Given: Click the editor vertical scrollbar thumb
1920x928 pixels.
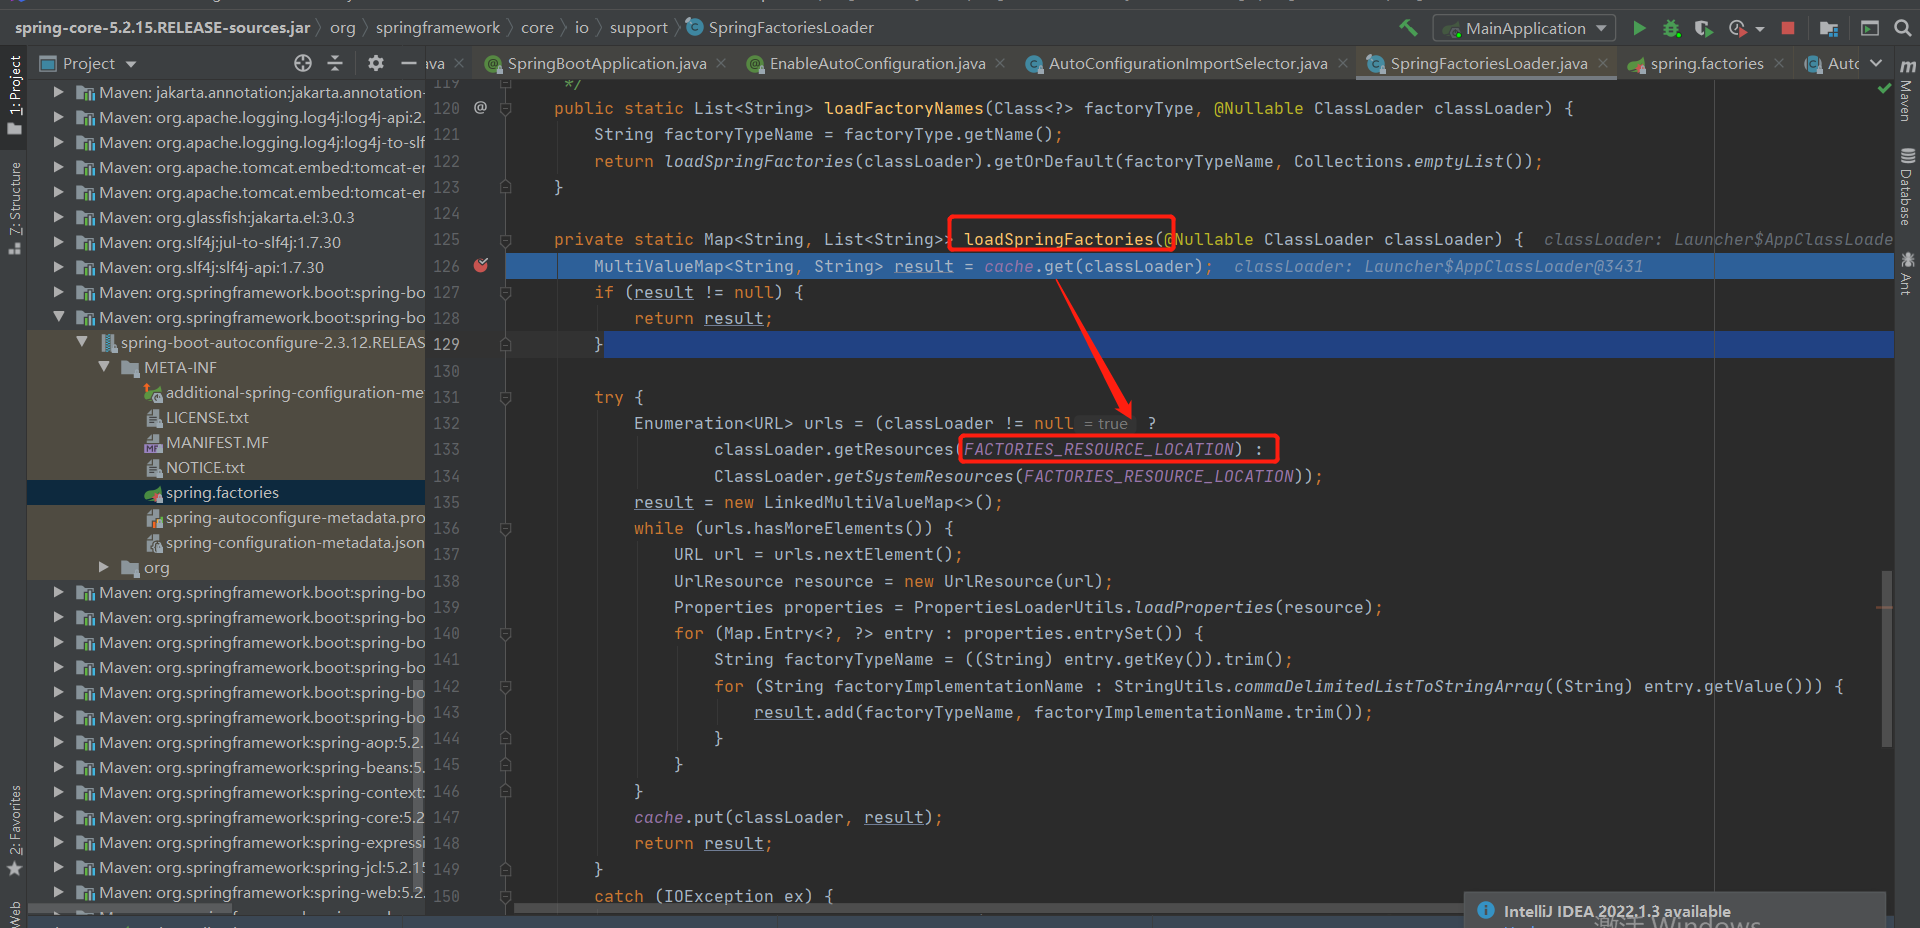Looking at the screenshot, I should click(x=1886, y=658).
